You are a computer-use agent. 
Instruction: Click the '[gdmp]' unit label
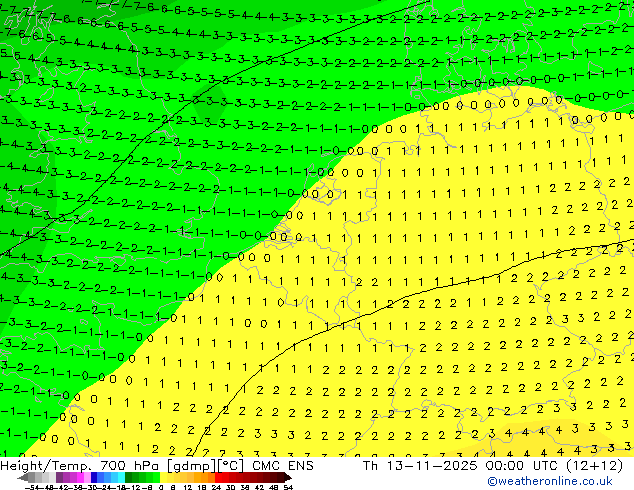(192, 466)
